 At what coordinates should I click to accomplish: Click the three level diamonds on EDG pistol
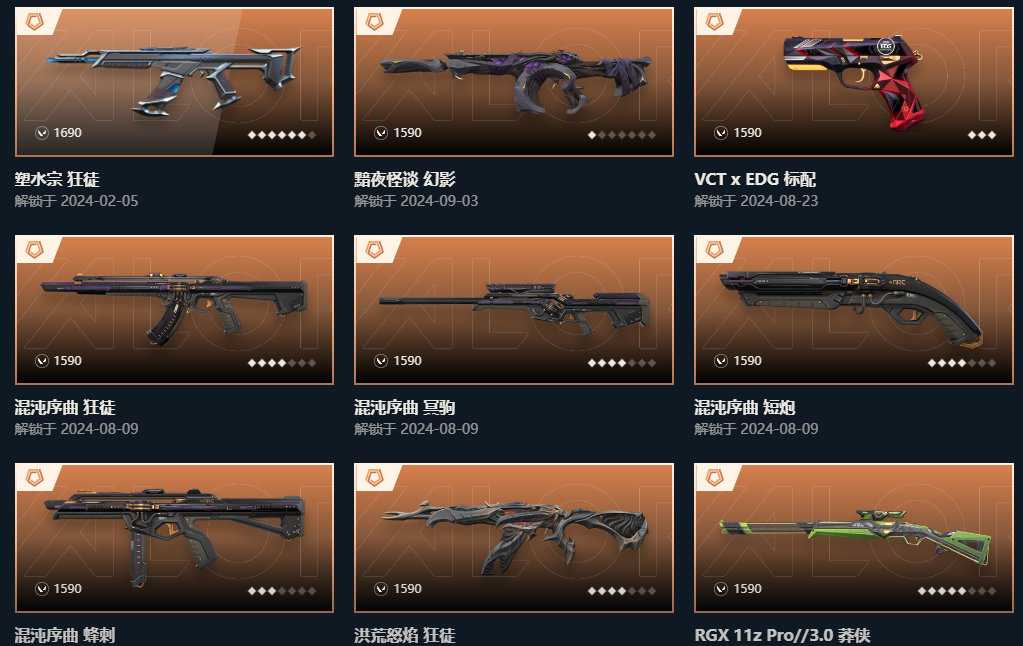tap(982, 135)
